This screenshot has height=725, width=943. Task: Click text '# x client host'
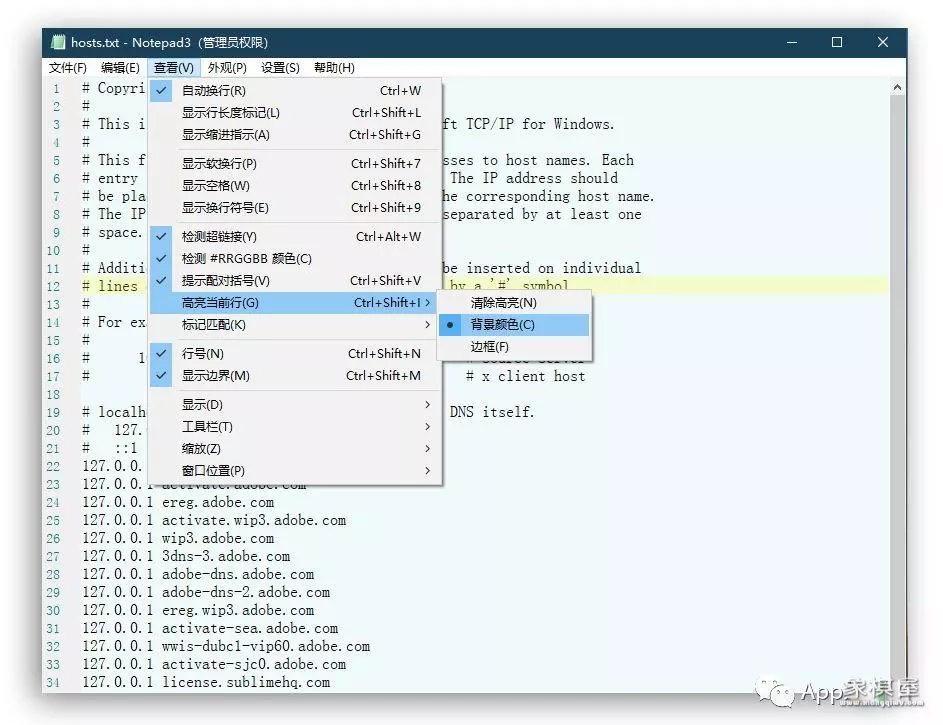[526, 376]
